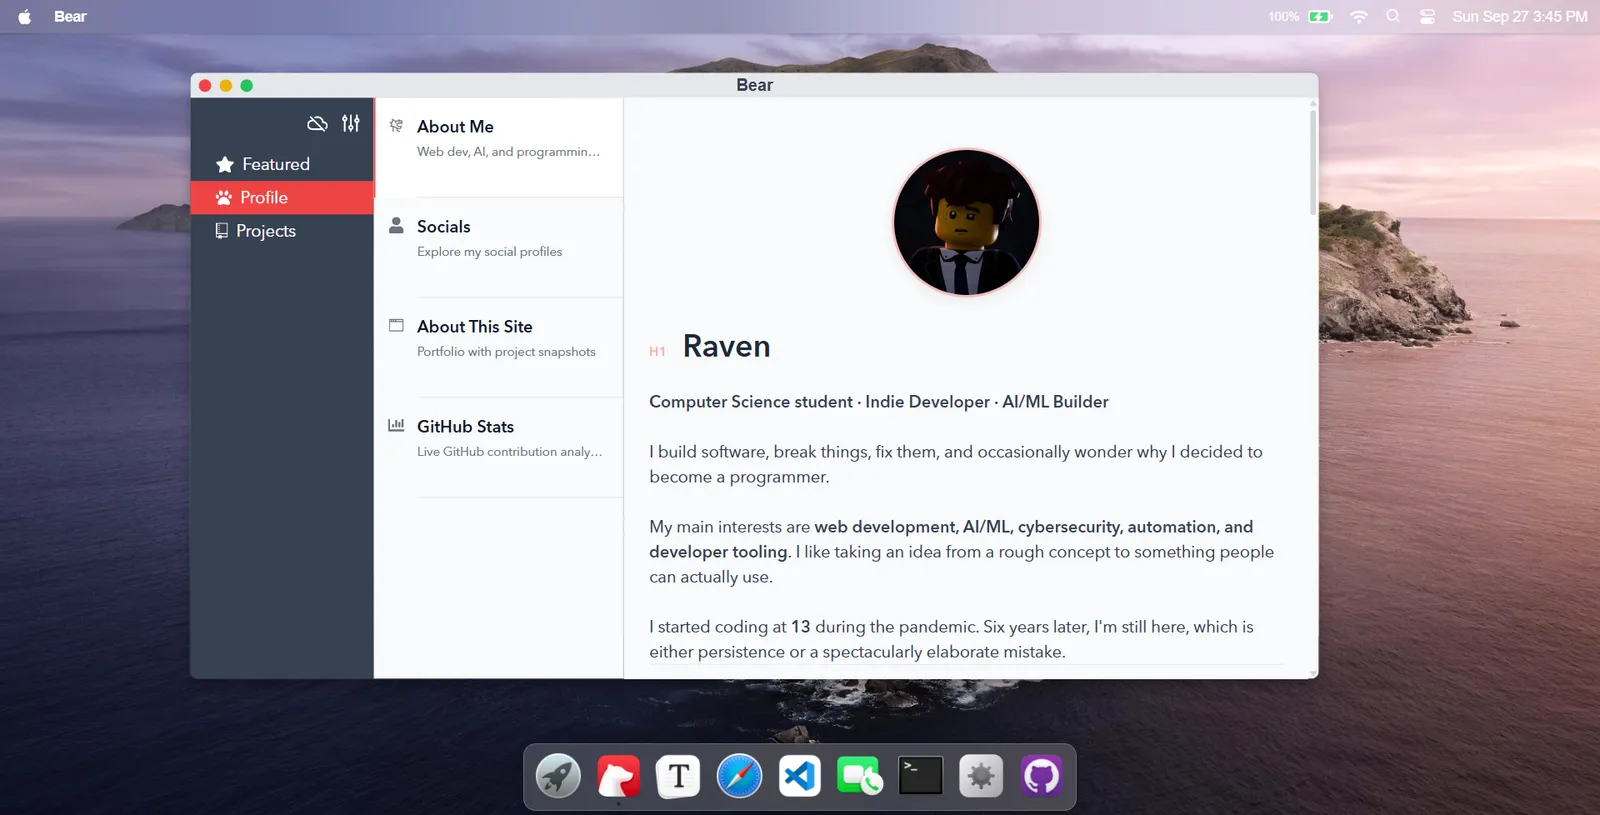Click the Raven heading
Image resolution: width=1600 pixels, height=815 pixels.
[727, 346]
